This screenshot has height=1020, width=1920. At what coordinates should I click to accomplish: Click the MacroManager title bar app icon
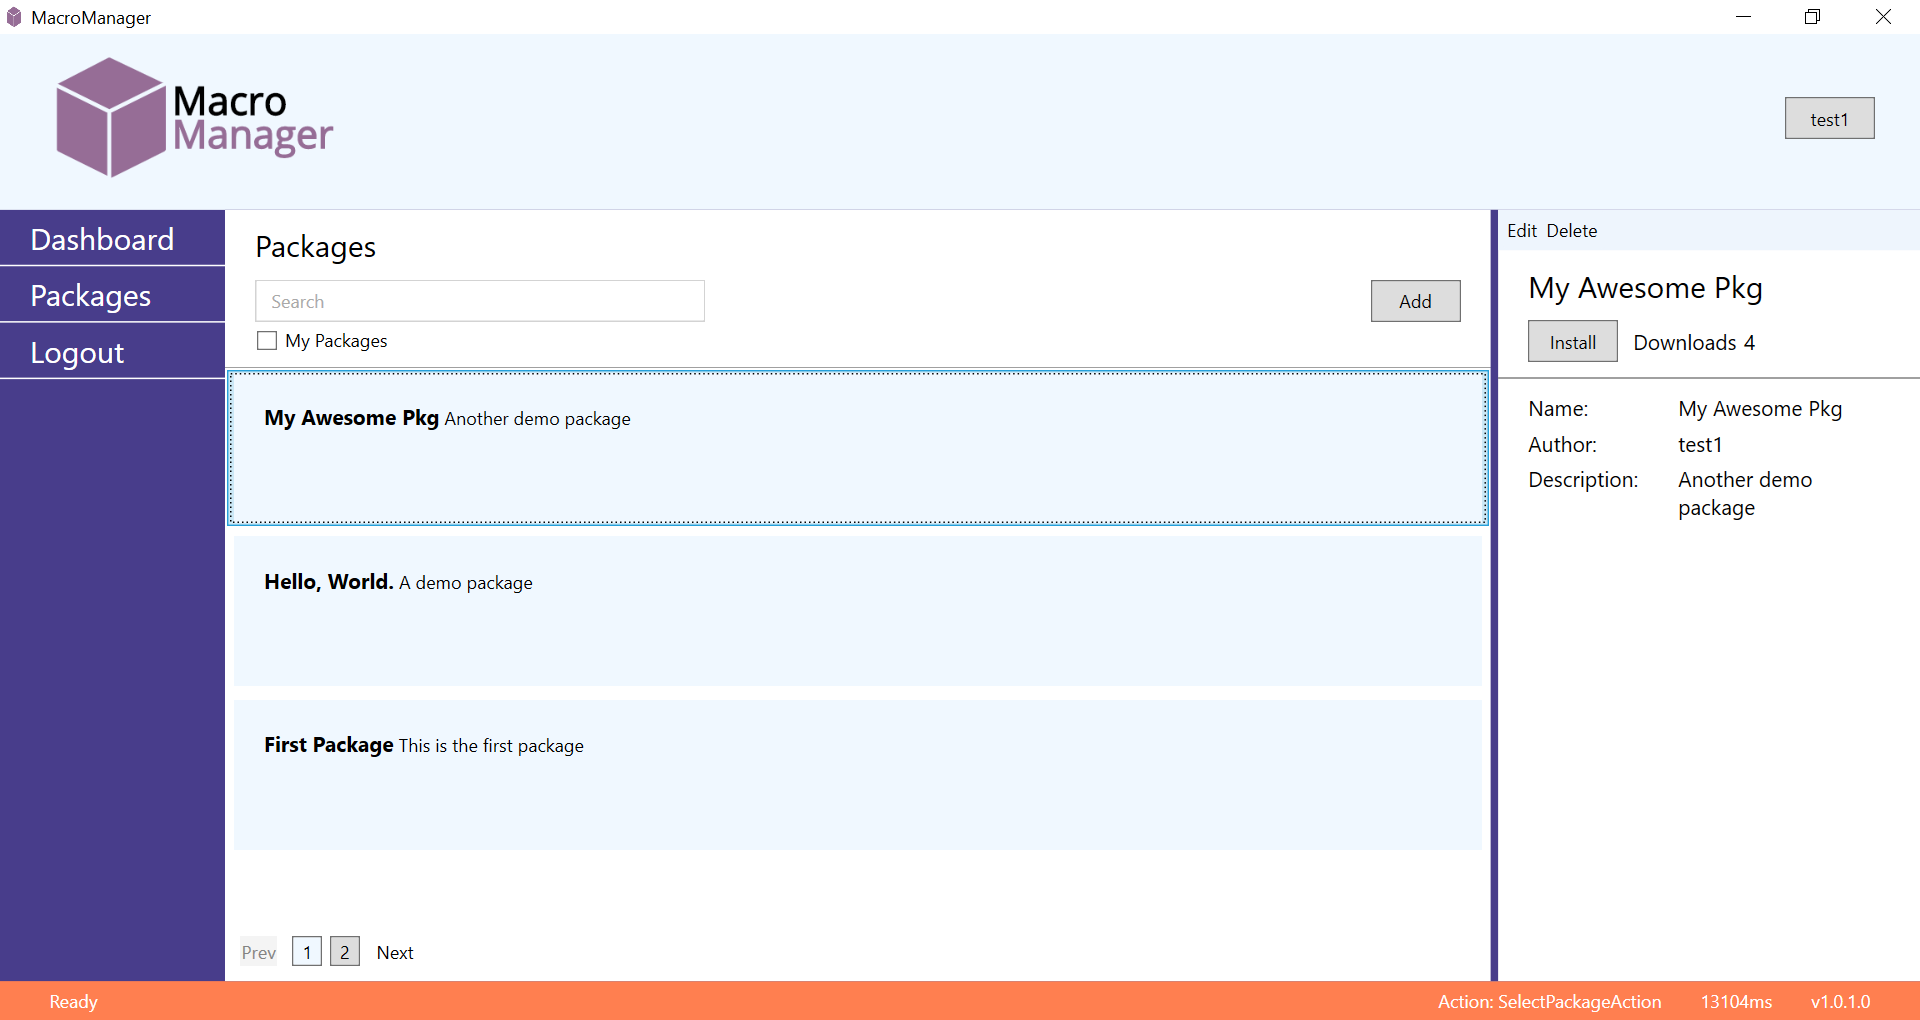(13, 16)
